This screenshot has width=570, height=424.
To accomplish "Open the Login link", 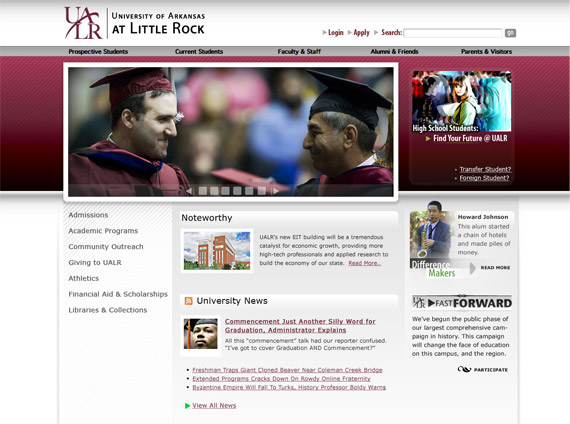I will pyautogui.click(x=336, y=33).
